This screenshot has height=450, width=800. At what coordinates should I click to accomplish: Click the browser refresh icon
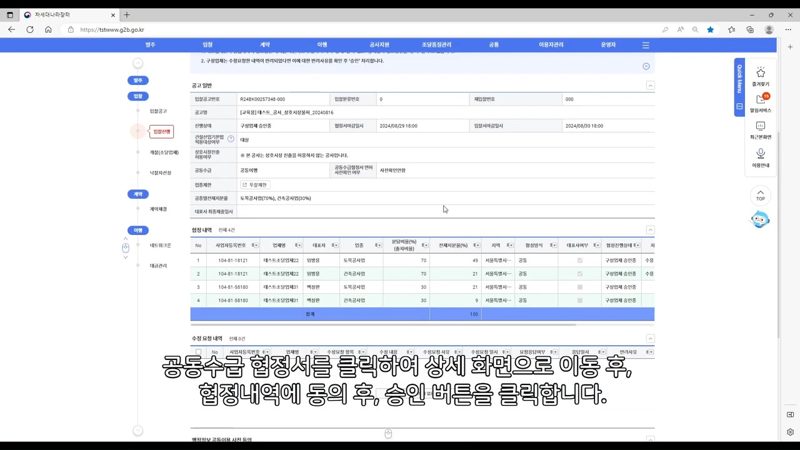30,30
